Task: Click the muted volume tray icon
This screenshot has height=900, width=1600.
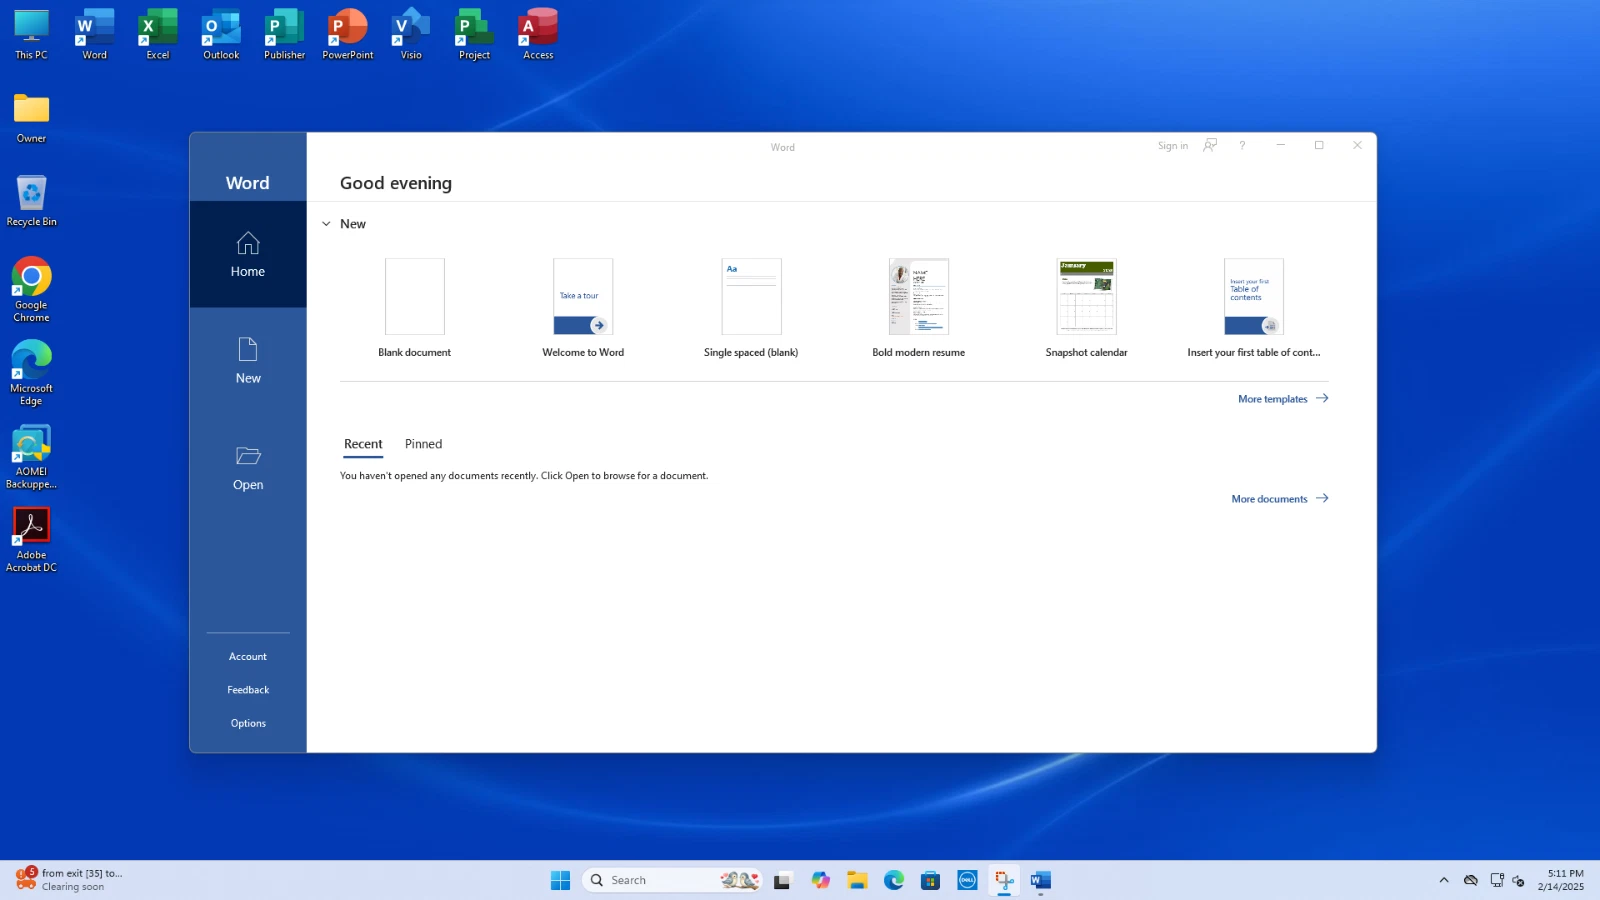Action: (1519, 880)
